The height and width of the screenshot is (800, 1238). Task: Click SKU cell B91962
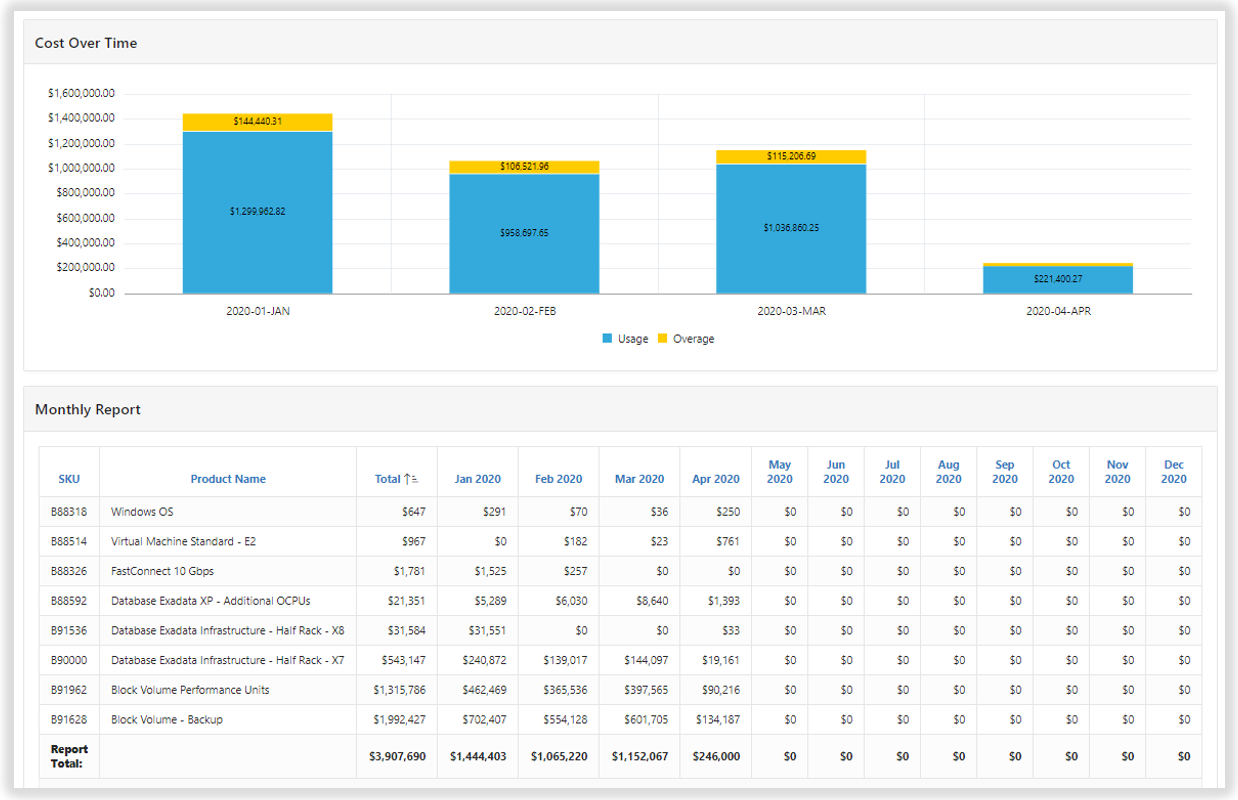(69, 690)
